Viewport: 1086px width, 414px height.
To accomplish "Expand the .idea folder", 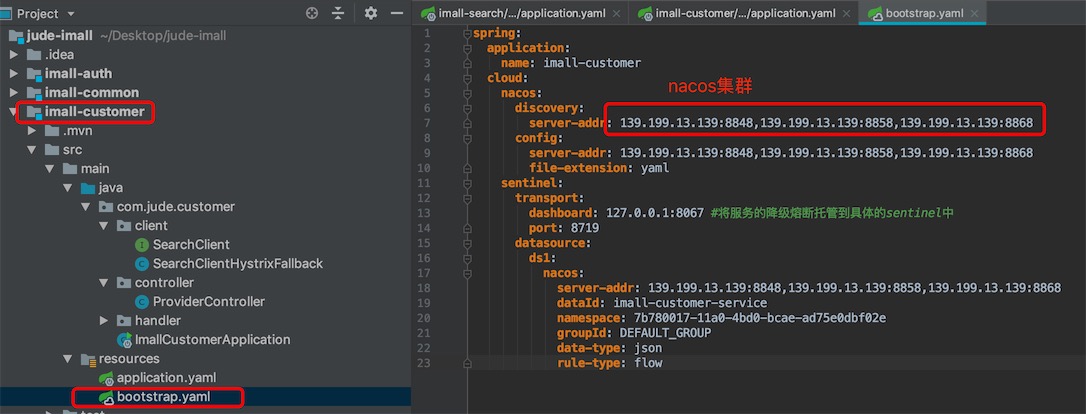I will coord(14,55).
